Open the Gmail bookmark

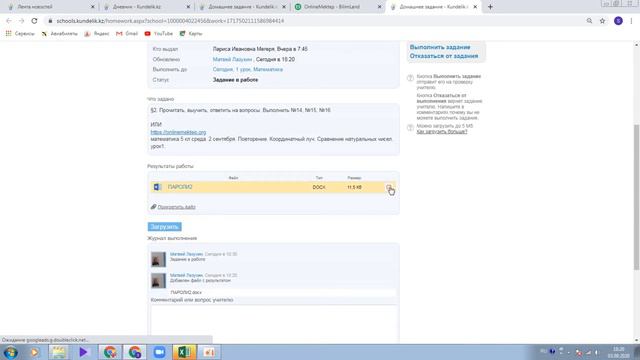click(x=127, y=33)
